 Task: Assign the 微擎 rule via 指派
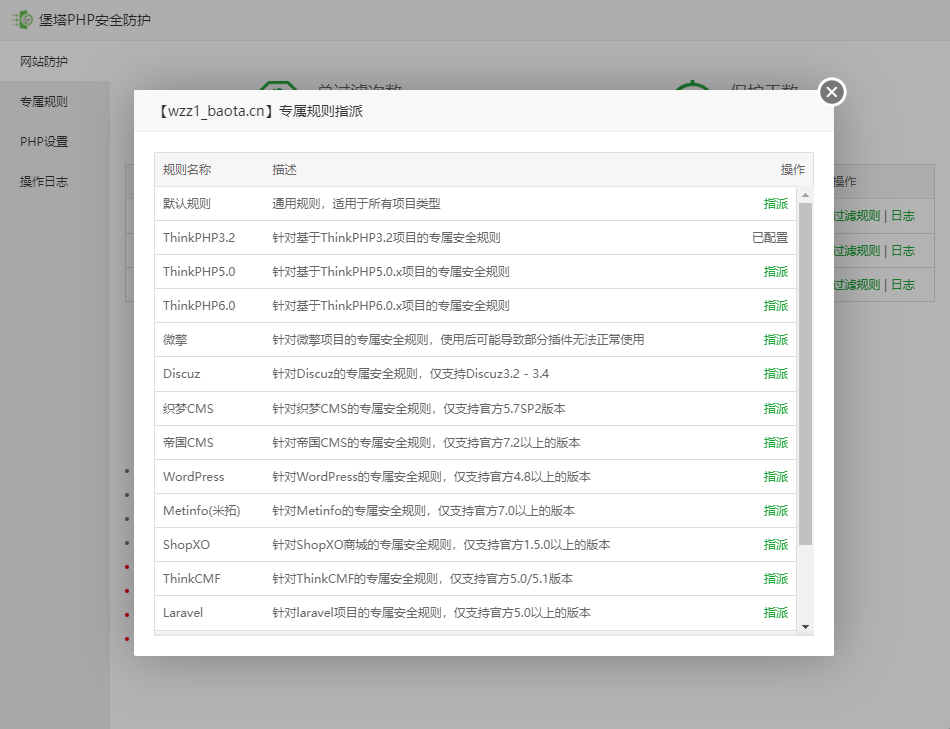pos(776,339)
